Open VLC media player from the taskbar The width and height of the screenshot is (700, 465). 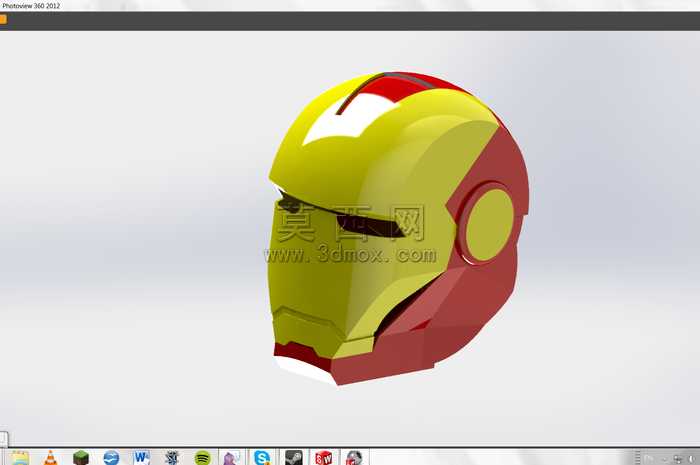coord(50,458)
